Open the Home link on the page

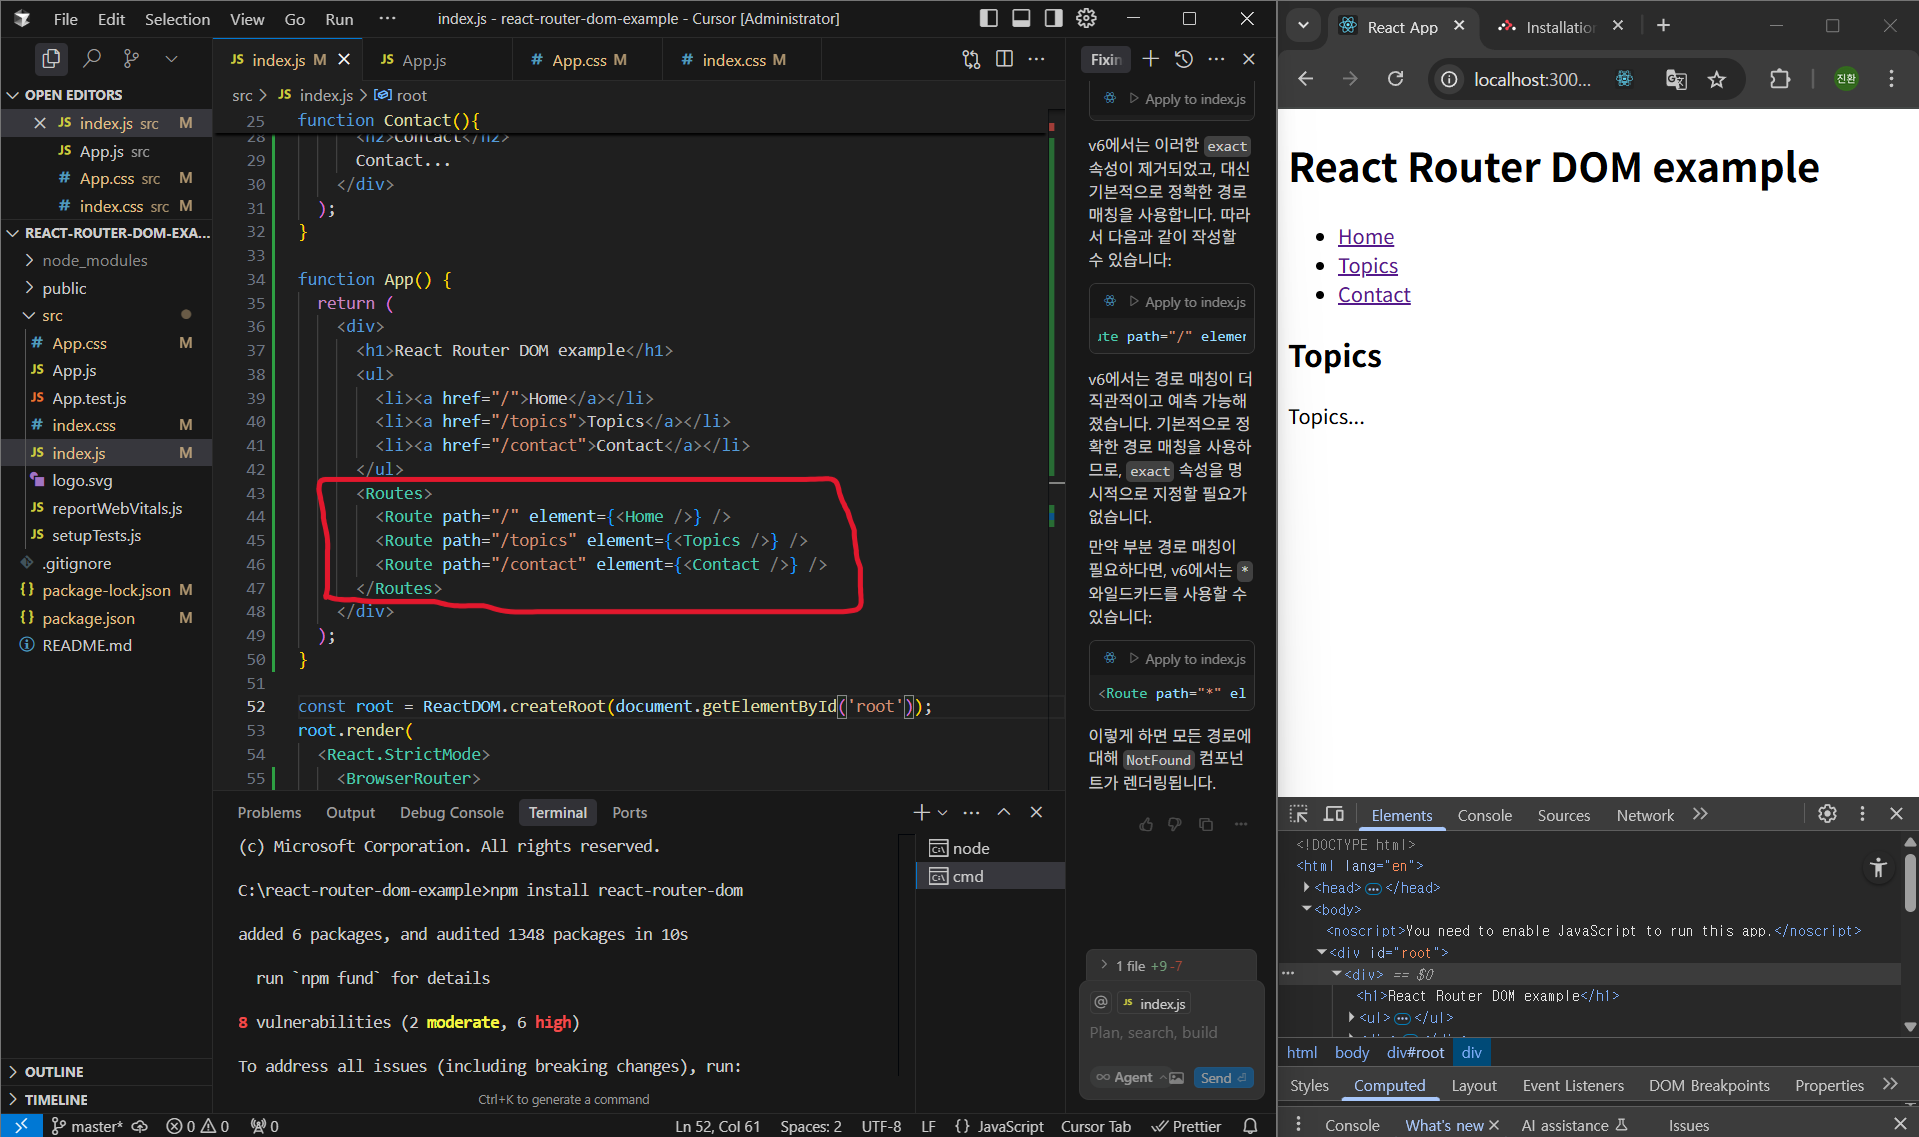click(x=1366, y=236)
